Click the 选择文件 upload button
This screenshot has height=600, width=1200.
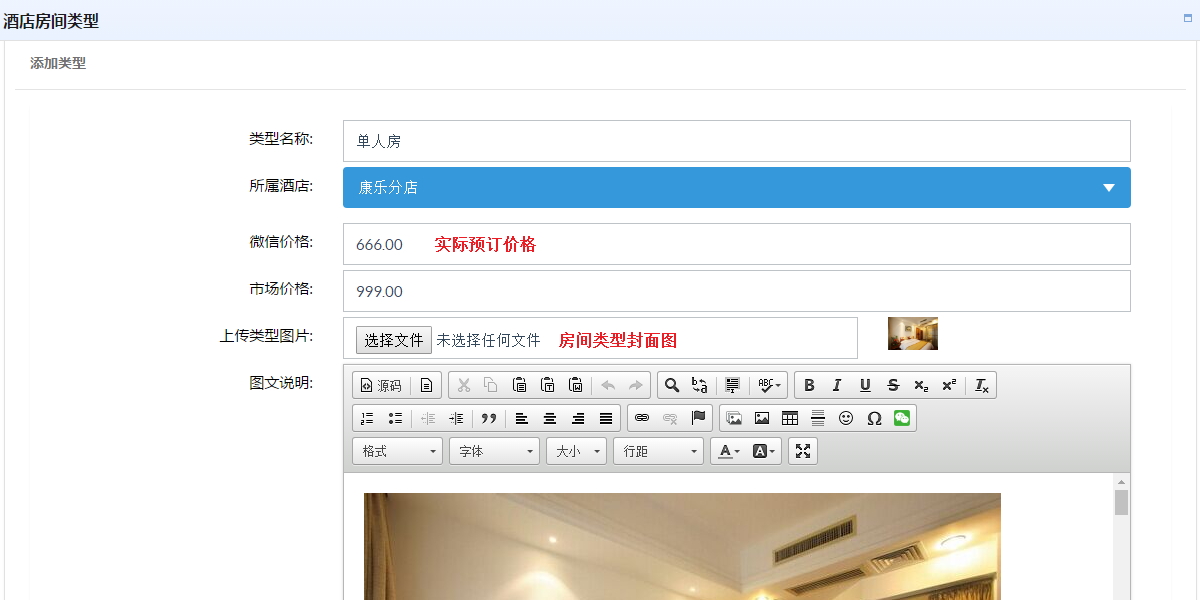[x=394, y=340]
